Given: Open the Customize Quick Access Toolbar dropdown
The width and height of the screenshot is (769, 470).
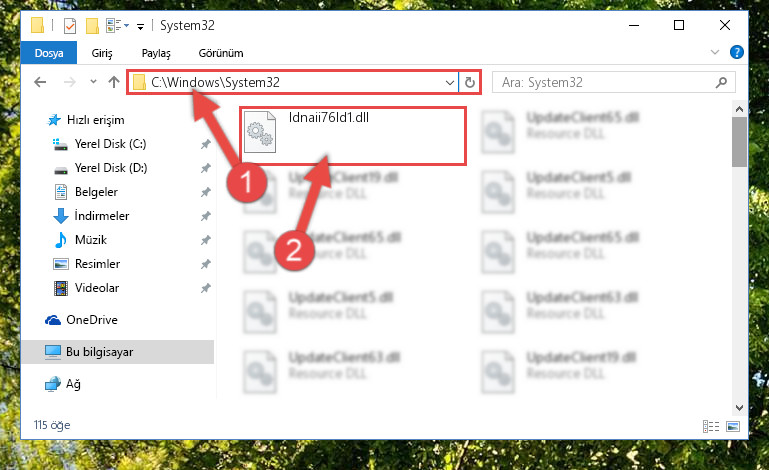Looking at the screenshot, I should [x=140, y=26].
